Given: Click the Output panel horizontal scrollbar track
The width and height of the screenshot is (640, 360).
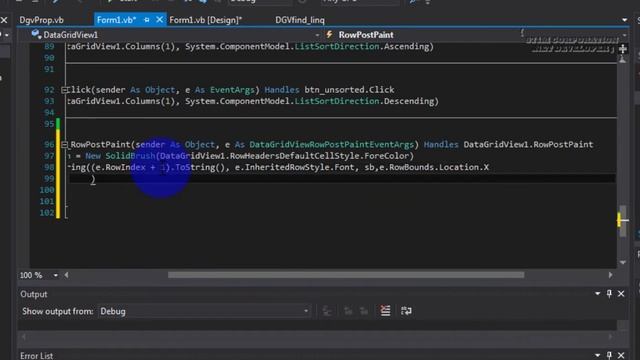Looking at the screenshot, I should pos(317,337).
